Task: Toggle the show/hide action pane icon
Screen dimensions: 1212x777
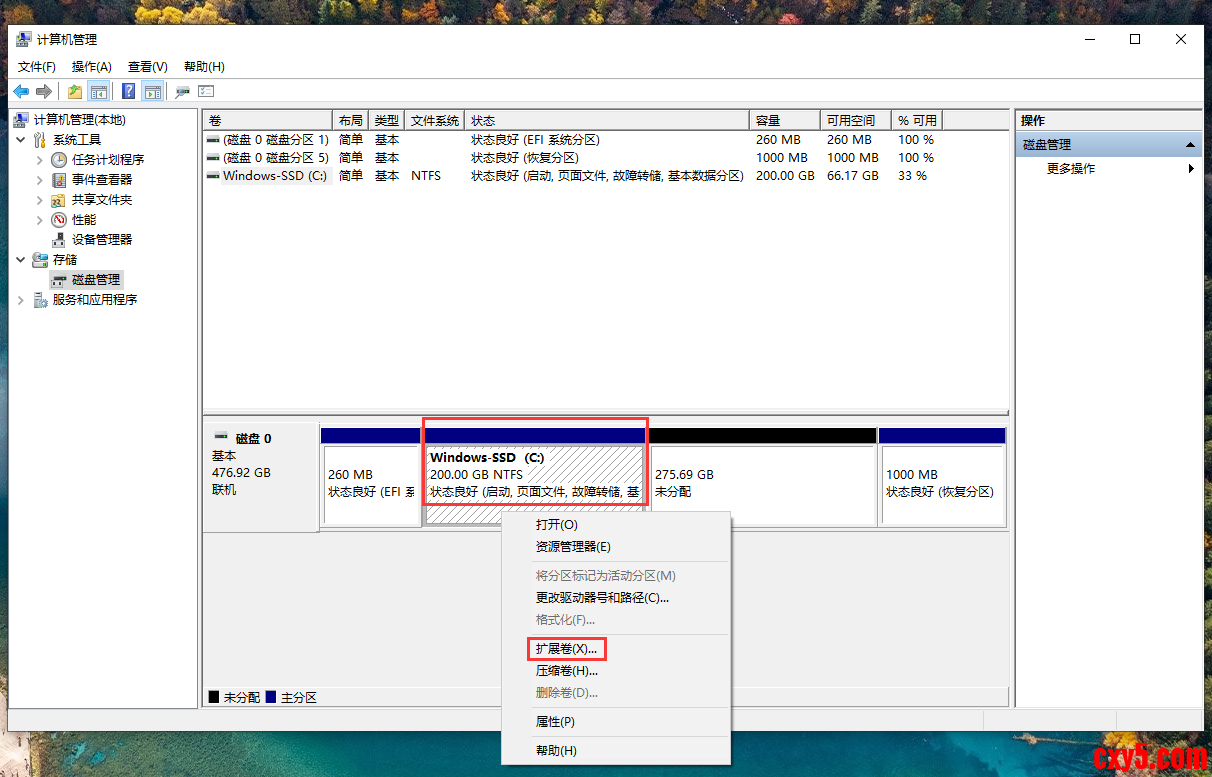Action: coord(152,92)
